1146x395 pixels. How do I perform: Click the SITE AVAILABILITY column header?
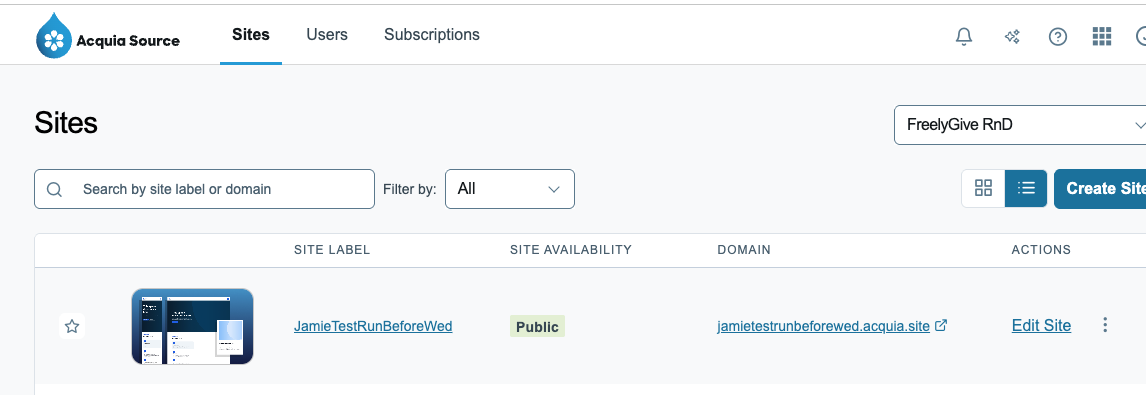click(571, 249)
